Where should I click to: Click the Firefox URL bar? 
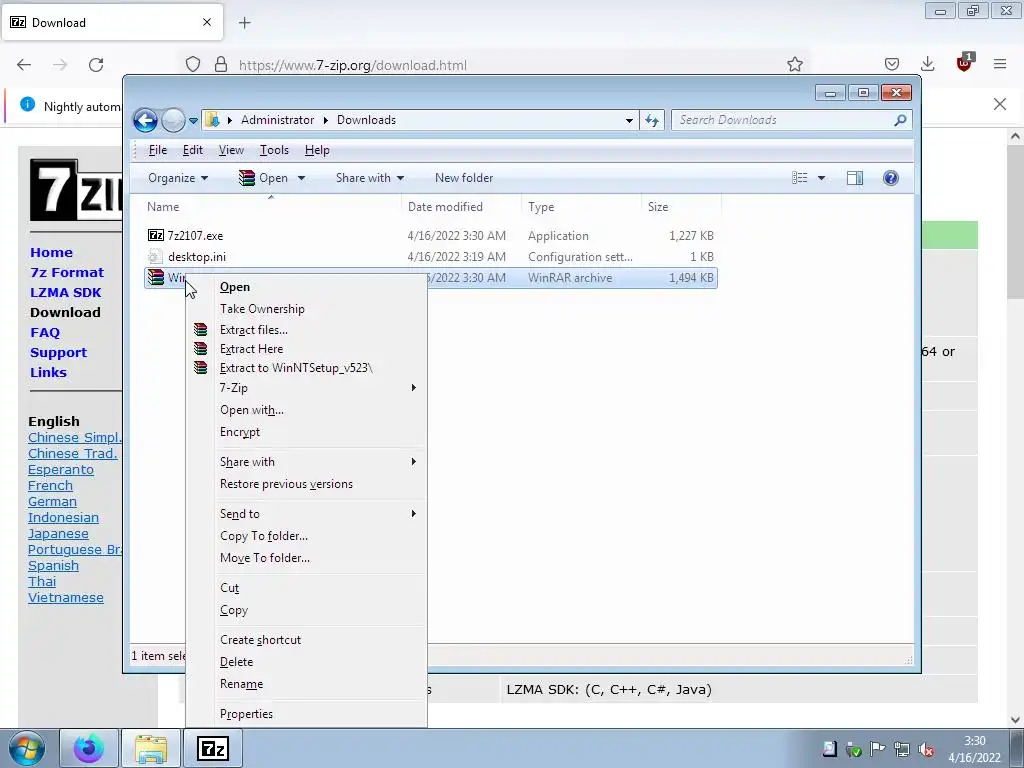[x=496, y=65]
